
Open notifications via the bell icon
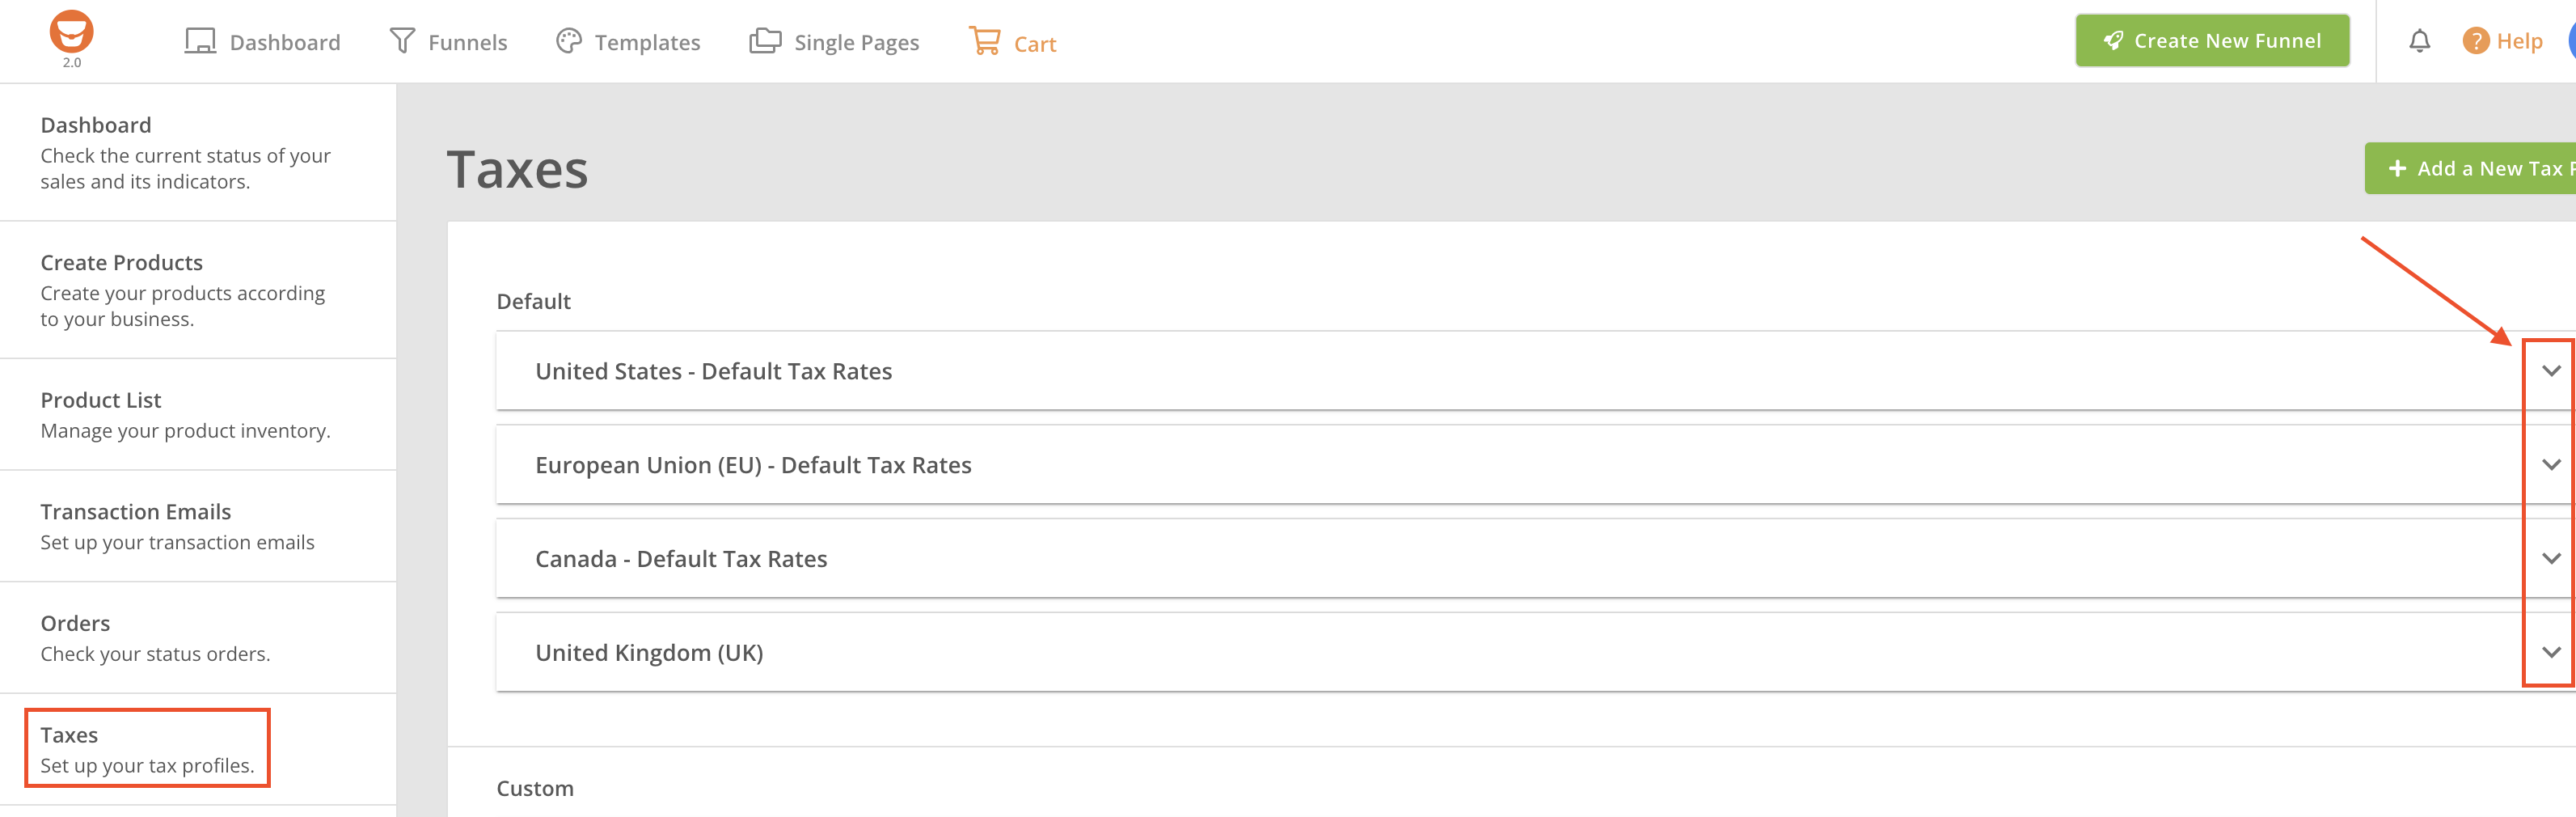2419,42
